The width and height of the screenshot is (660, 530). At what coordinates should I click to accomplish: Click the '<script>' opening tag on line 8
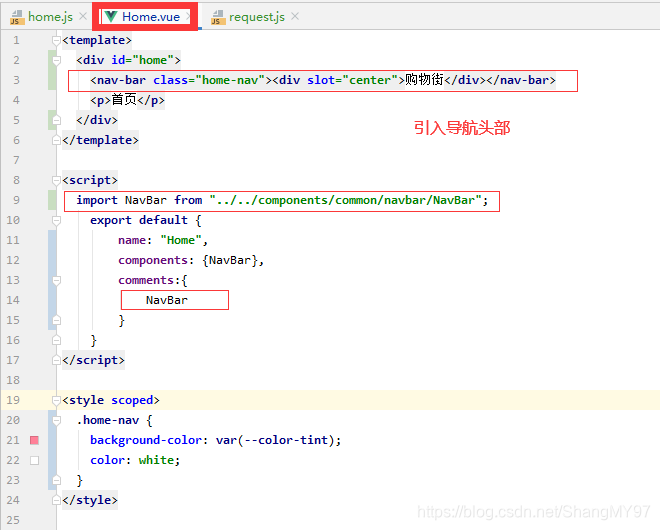click(90, 181)
